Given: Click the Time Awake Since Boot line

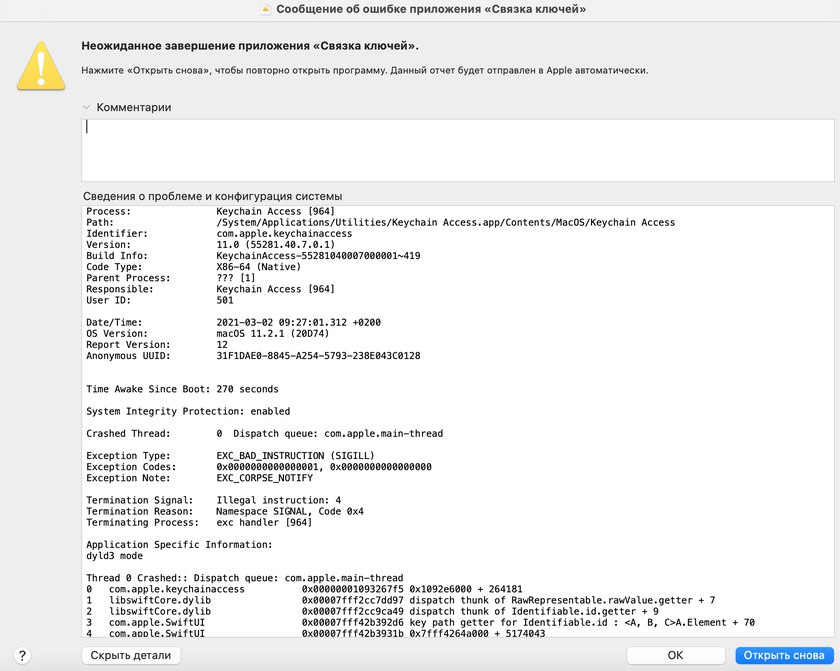Looking at the screenshot, I should 182,389.
